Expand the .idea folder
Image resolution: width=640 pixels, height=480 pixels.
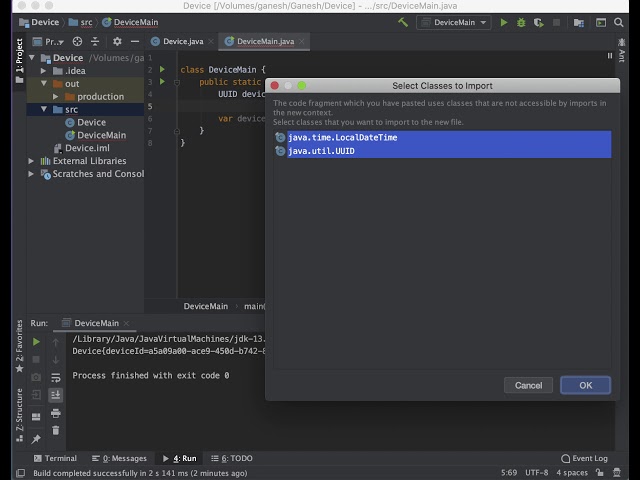coord(43,71)
